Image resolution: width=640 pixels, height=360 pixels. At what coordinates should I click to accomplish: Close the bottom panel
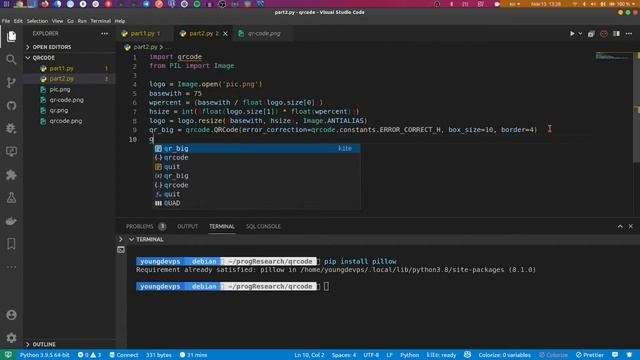(631, 226)
